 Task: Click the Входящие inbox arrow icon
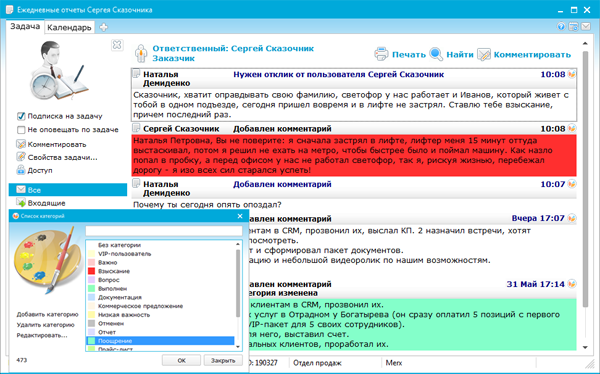point(21,203)
